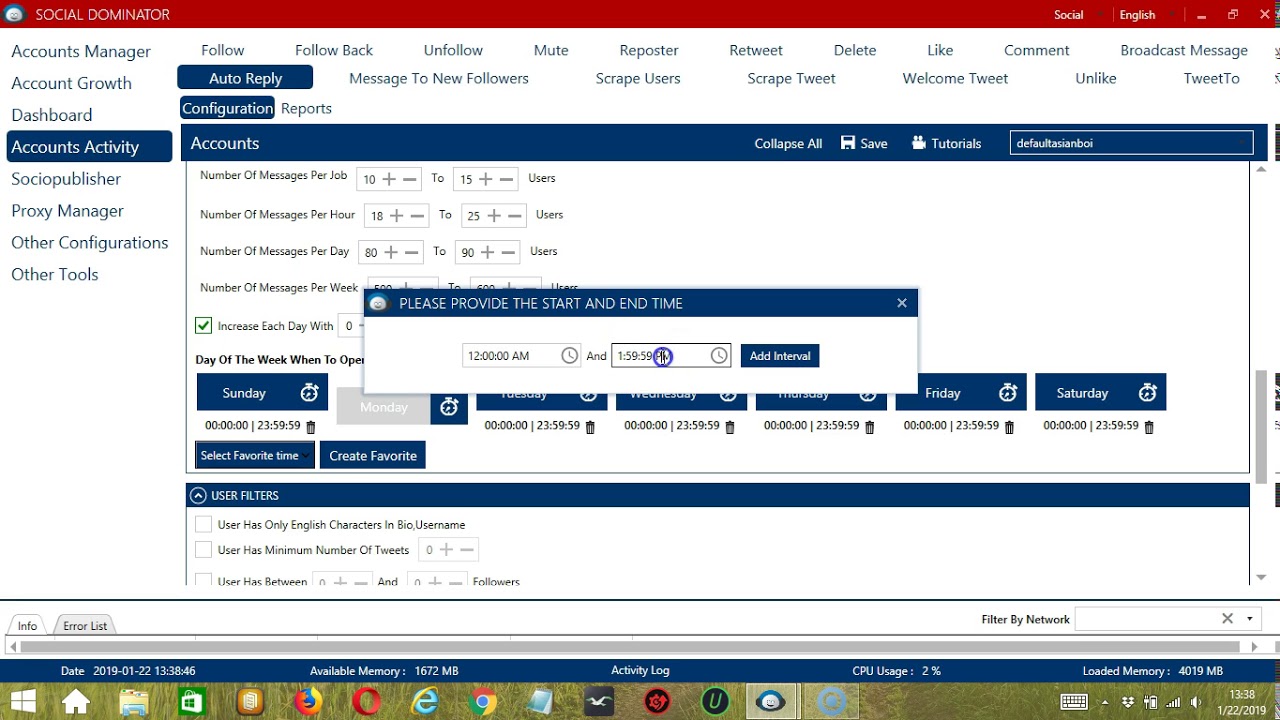Increase Messages Per Job minimum
Image resolution: width=1280 pixels, height=720 pixels.
pos(389,179)
